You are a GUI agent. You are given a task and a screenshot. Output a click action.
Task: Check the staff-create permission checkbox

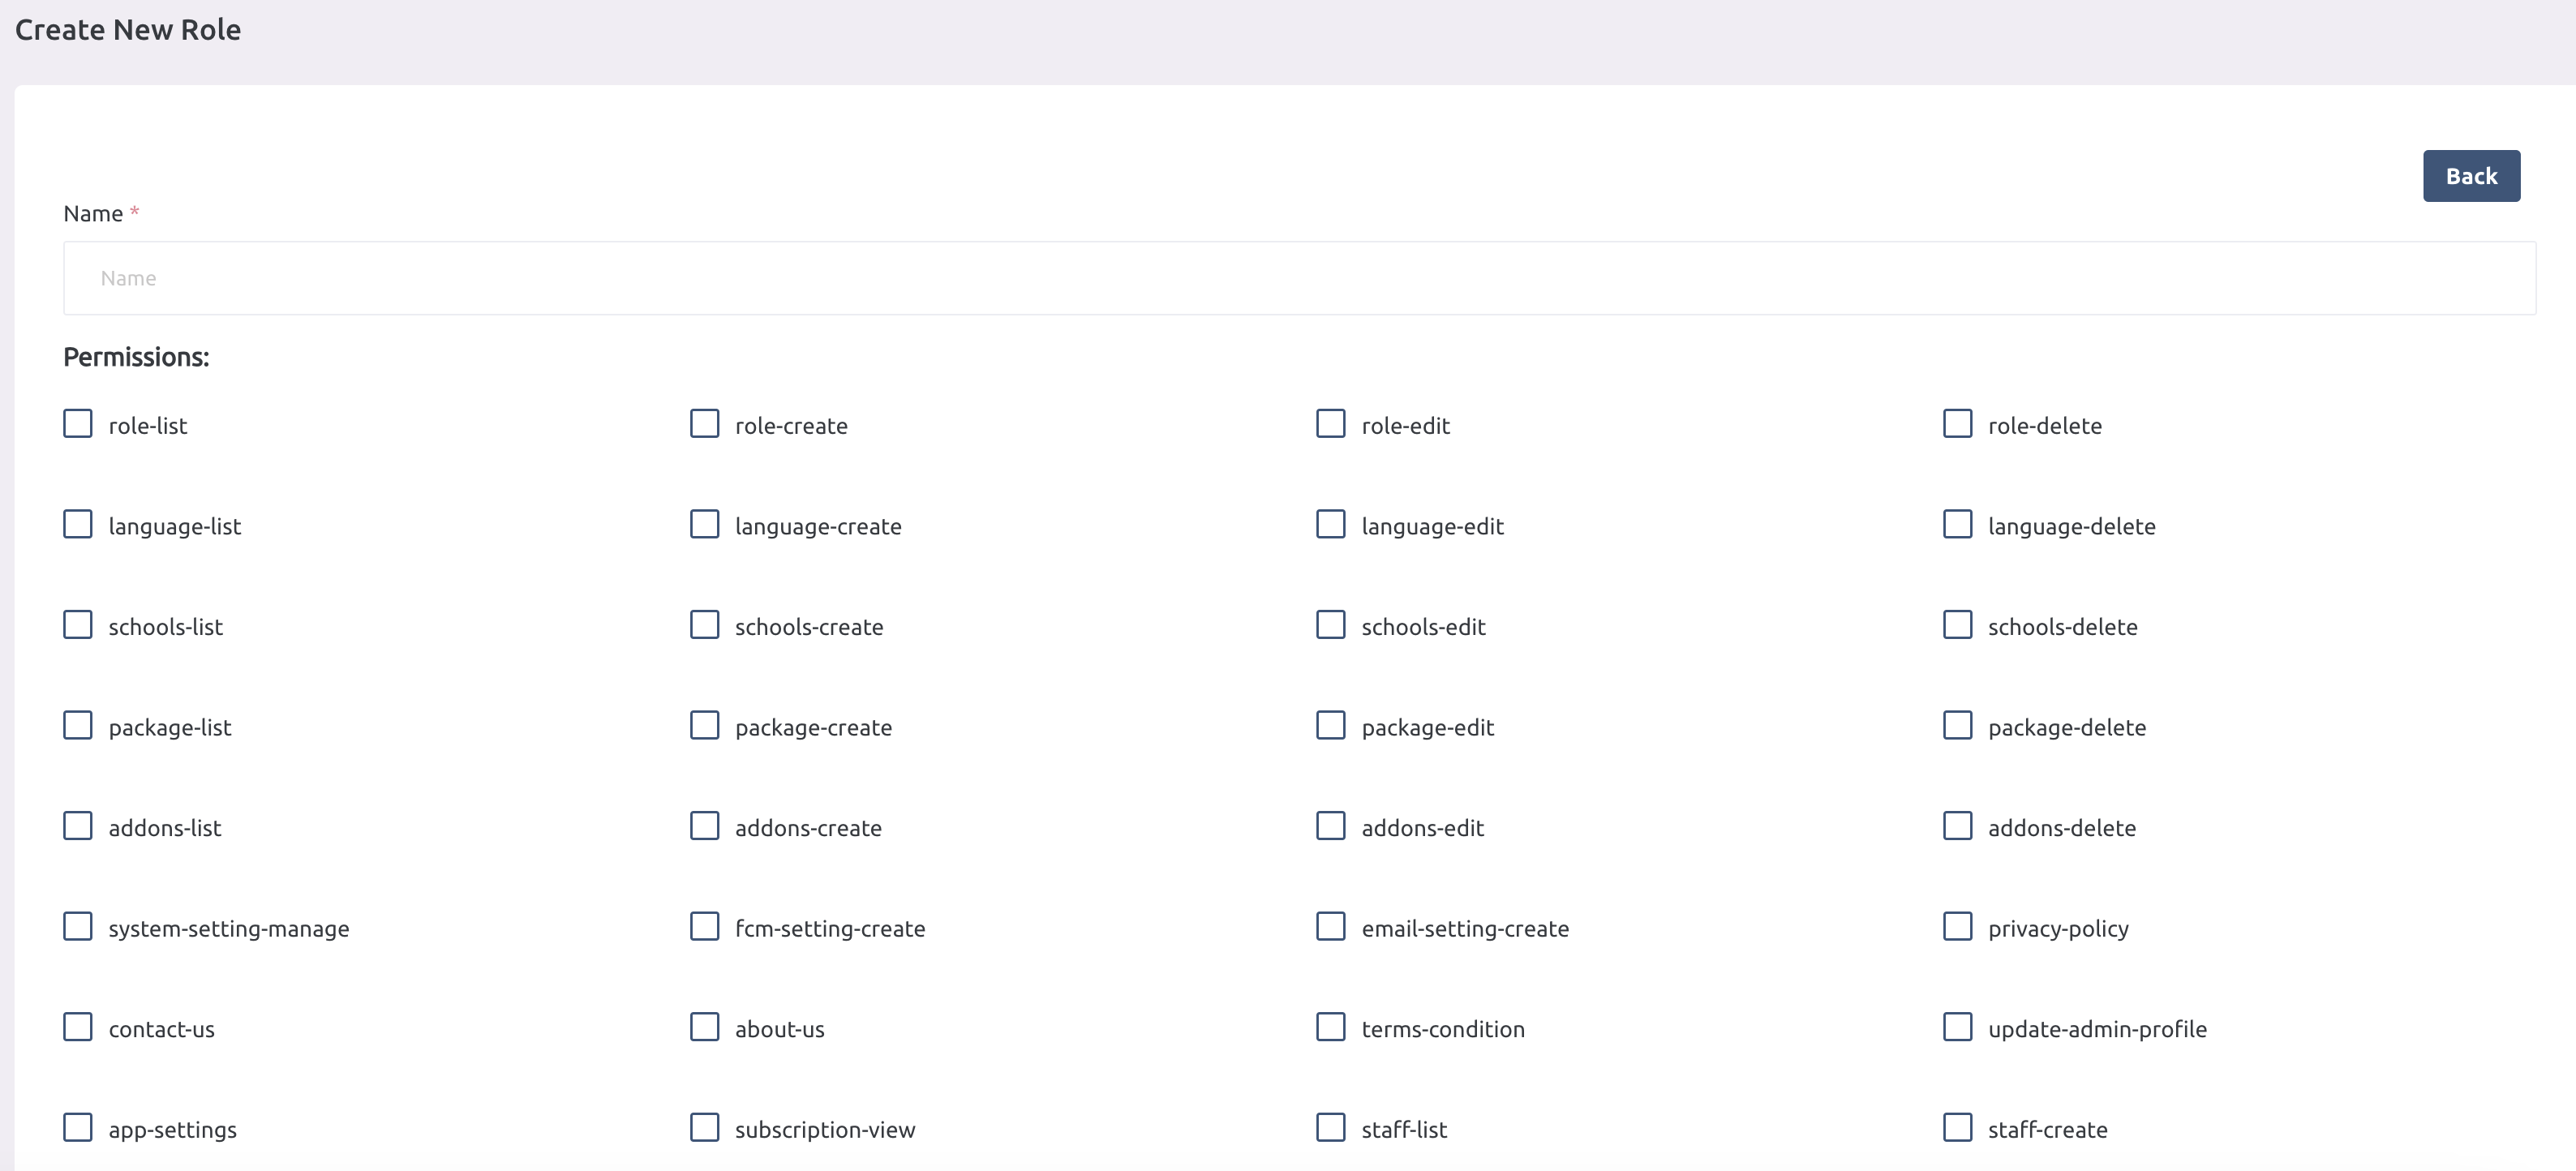click(1957, 1128)
